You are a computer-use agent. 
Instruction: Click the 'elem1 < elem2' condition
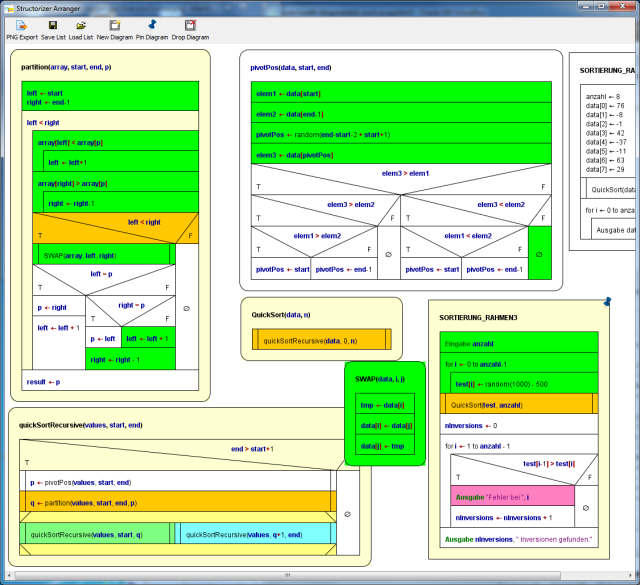(464, 242)
